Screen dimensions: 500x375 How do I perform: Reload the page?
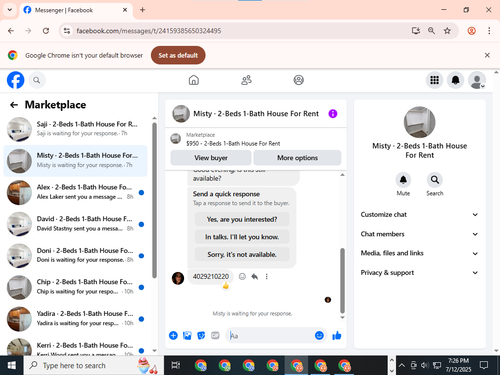coord(46,31)
